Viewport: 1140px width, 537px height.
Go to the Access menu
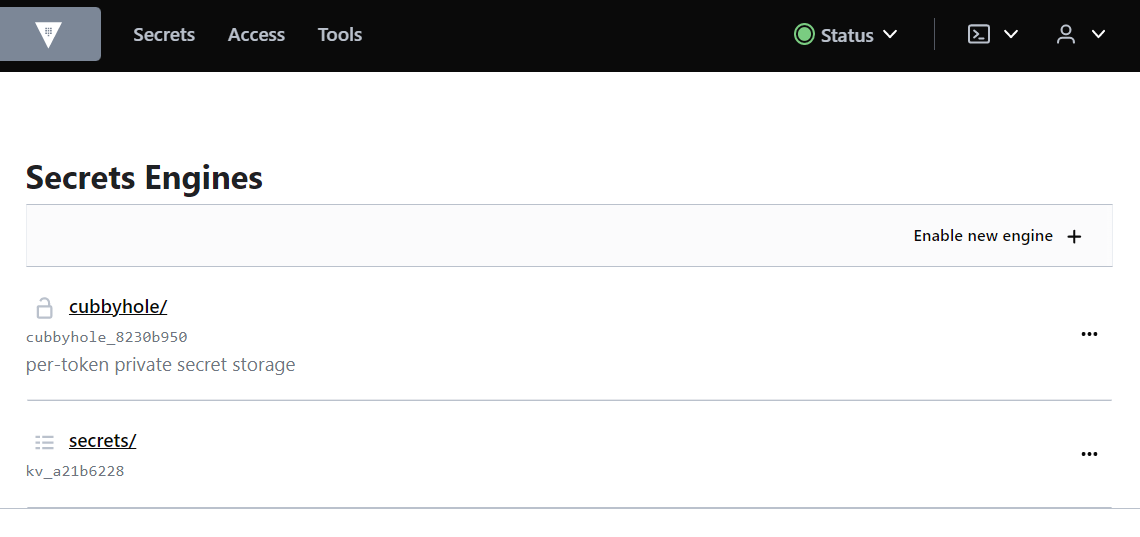click(256, 35)
